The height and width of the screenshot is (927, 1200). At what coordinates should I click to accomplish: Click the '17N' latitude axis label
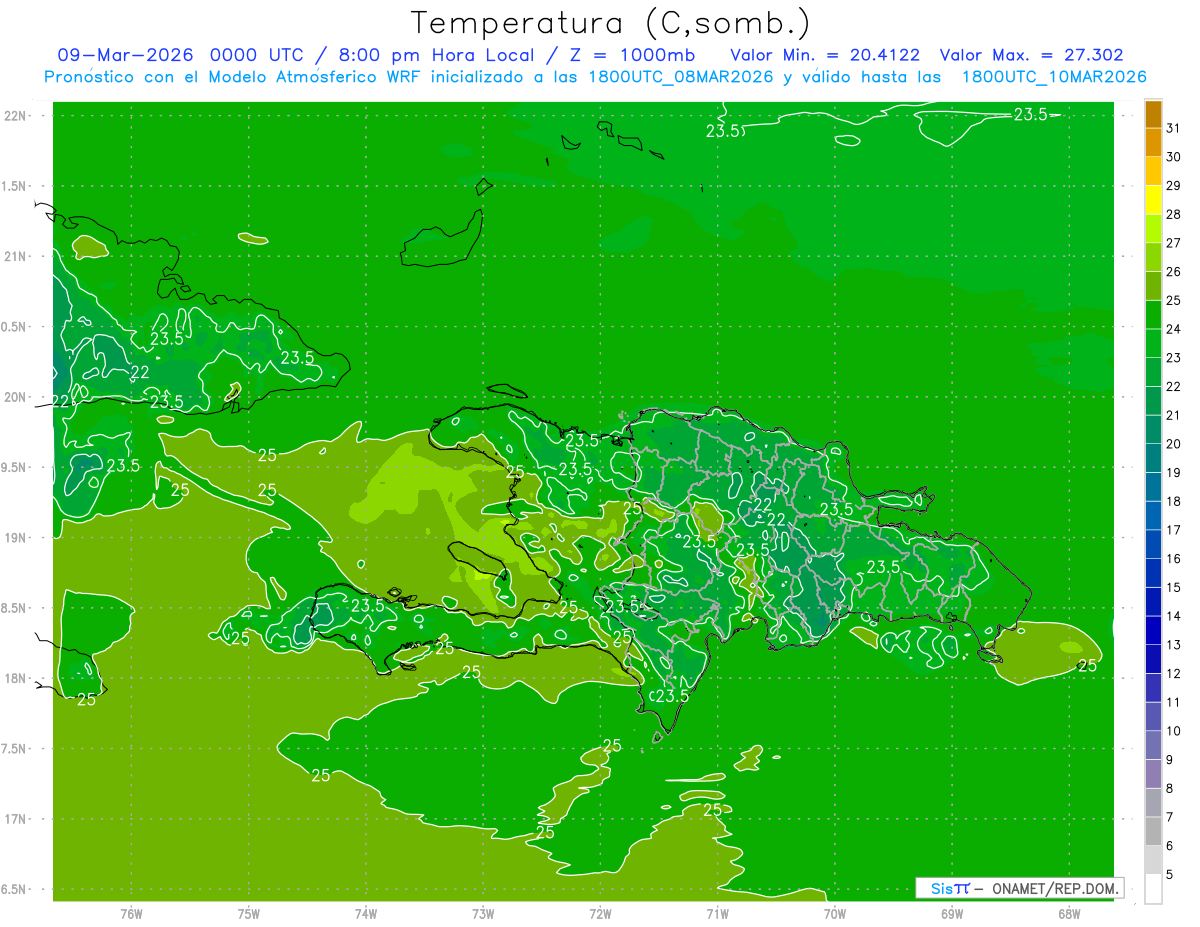(x=14, y=819)
